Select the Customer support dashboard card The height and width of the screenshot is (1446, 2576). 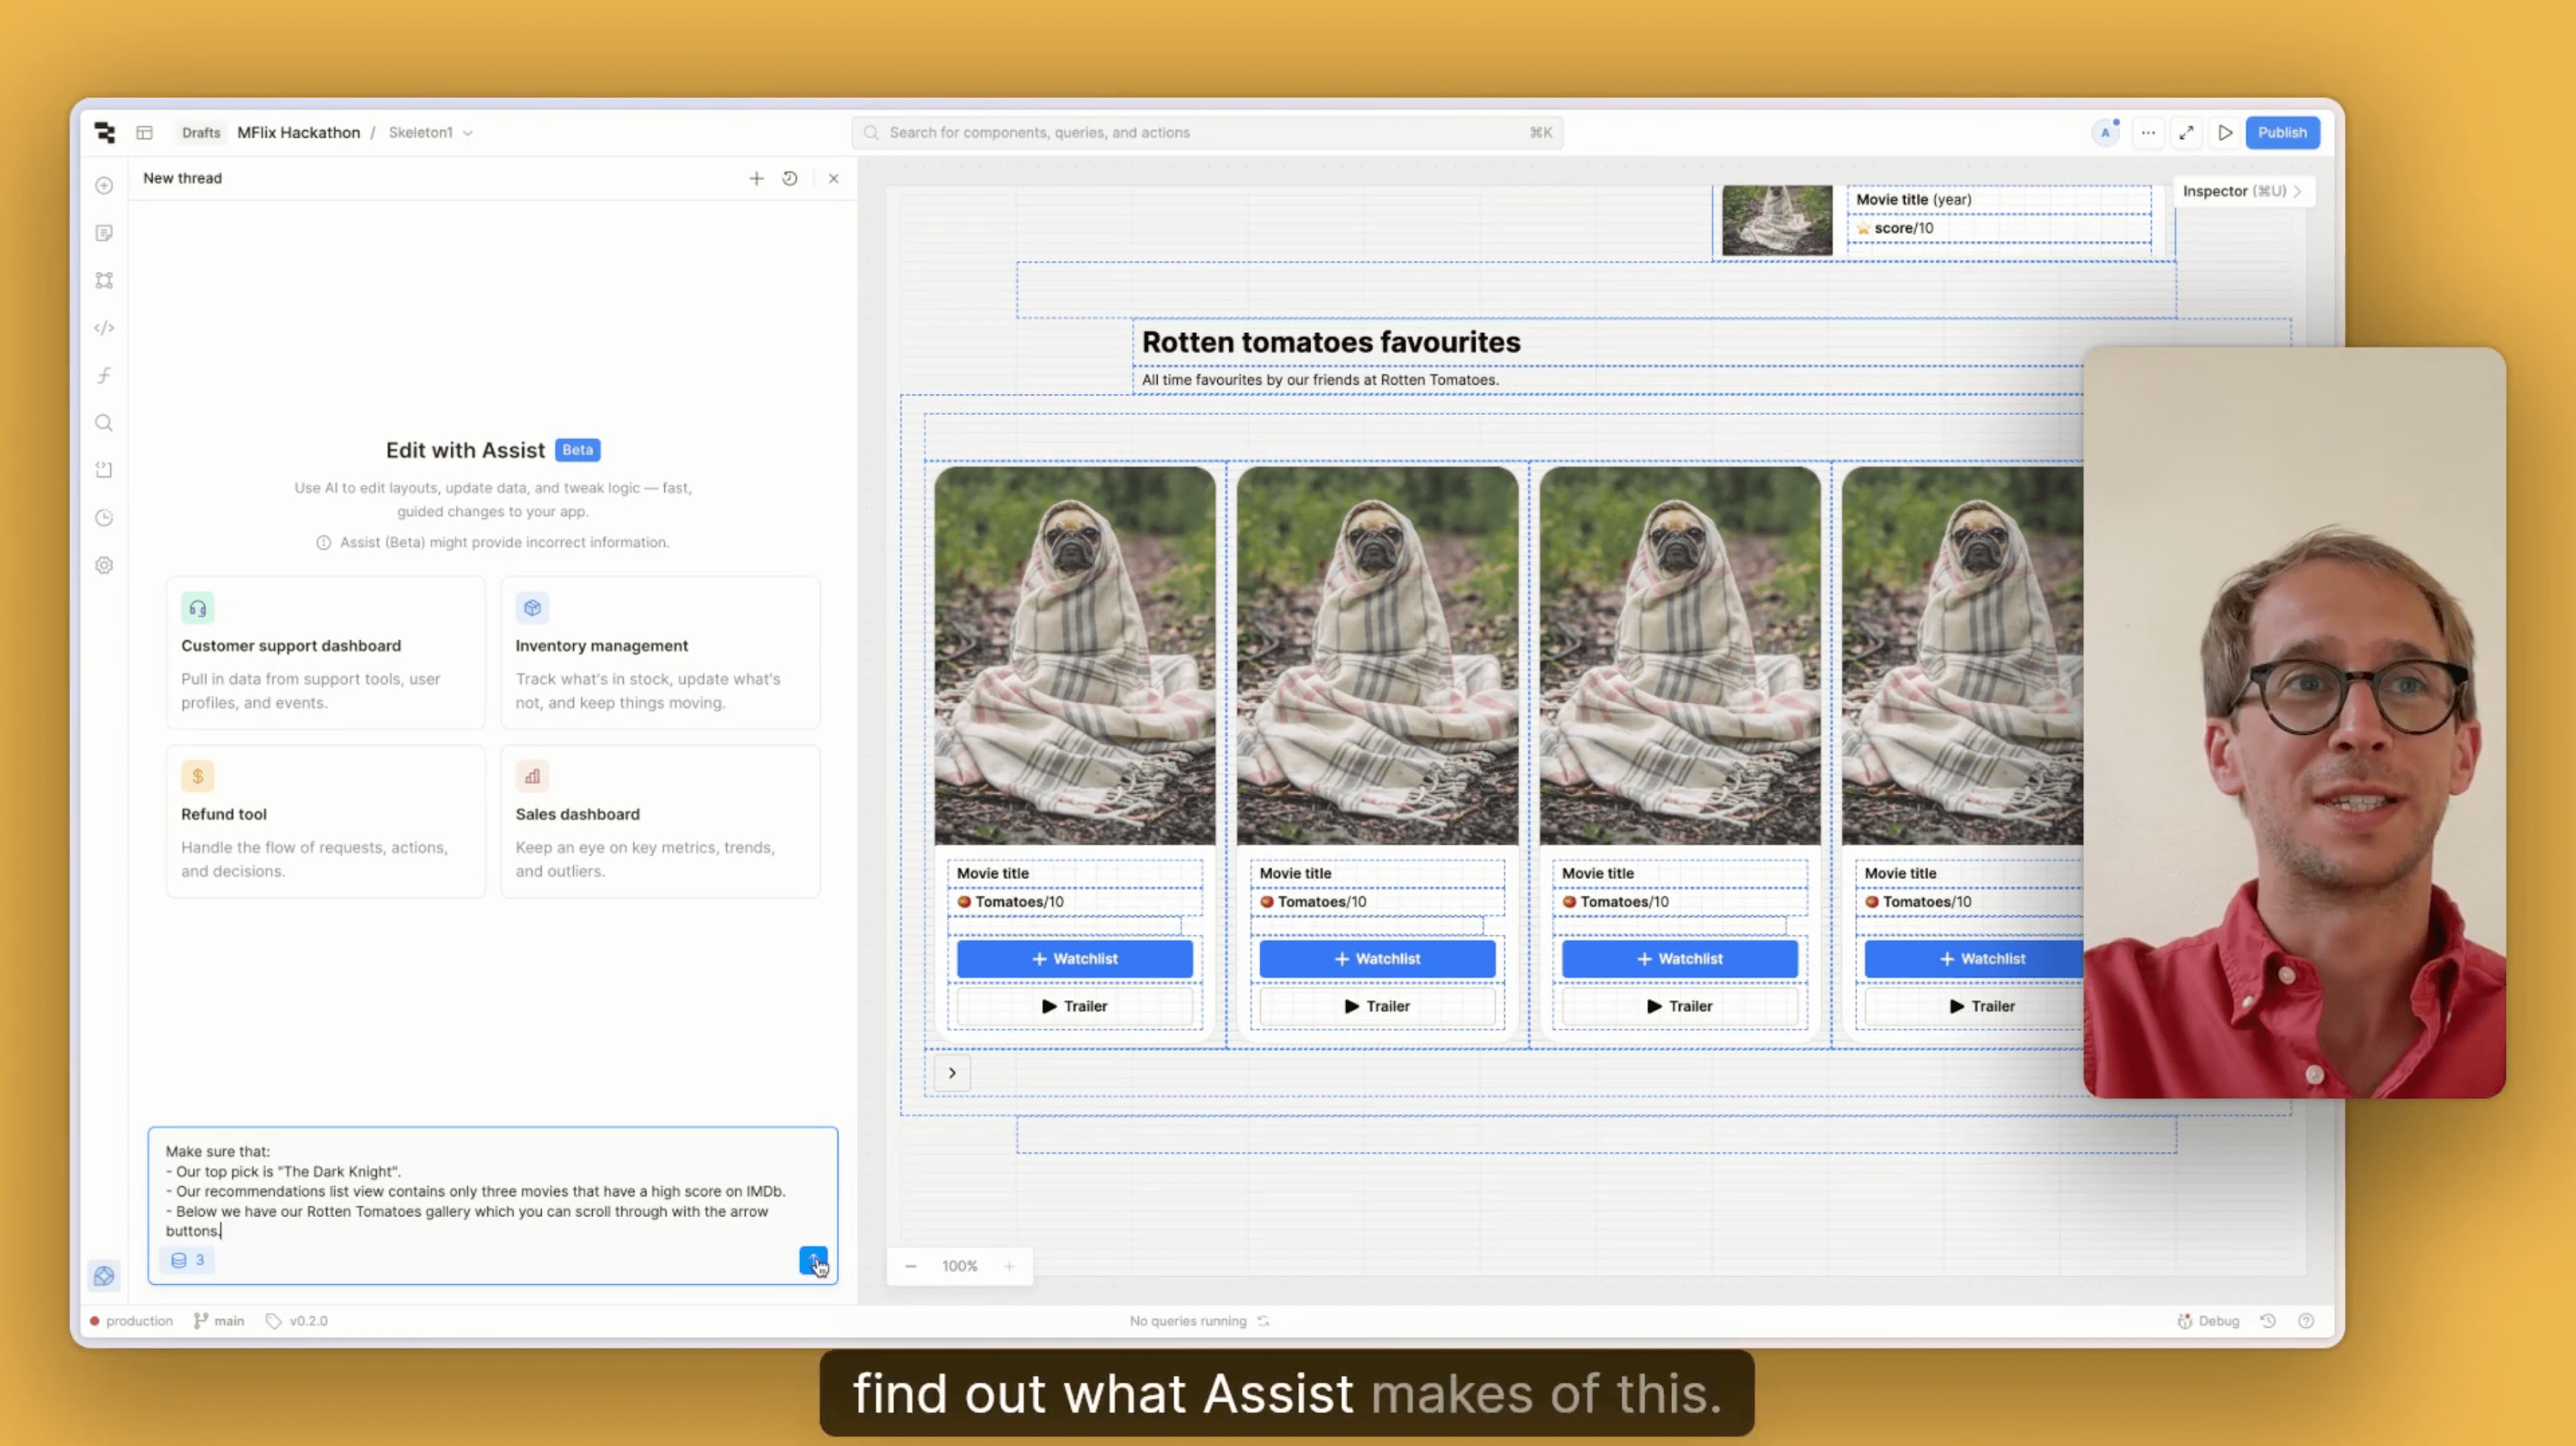pyautogui.click(x=325, y=653)
